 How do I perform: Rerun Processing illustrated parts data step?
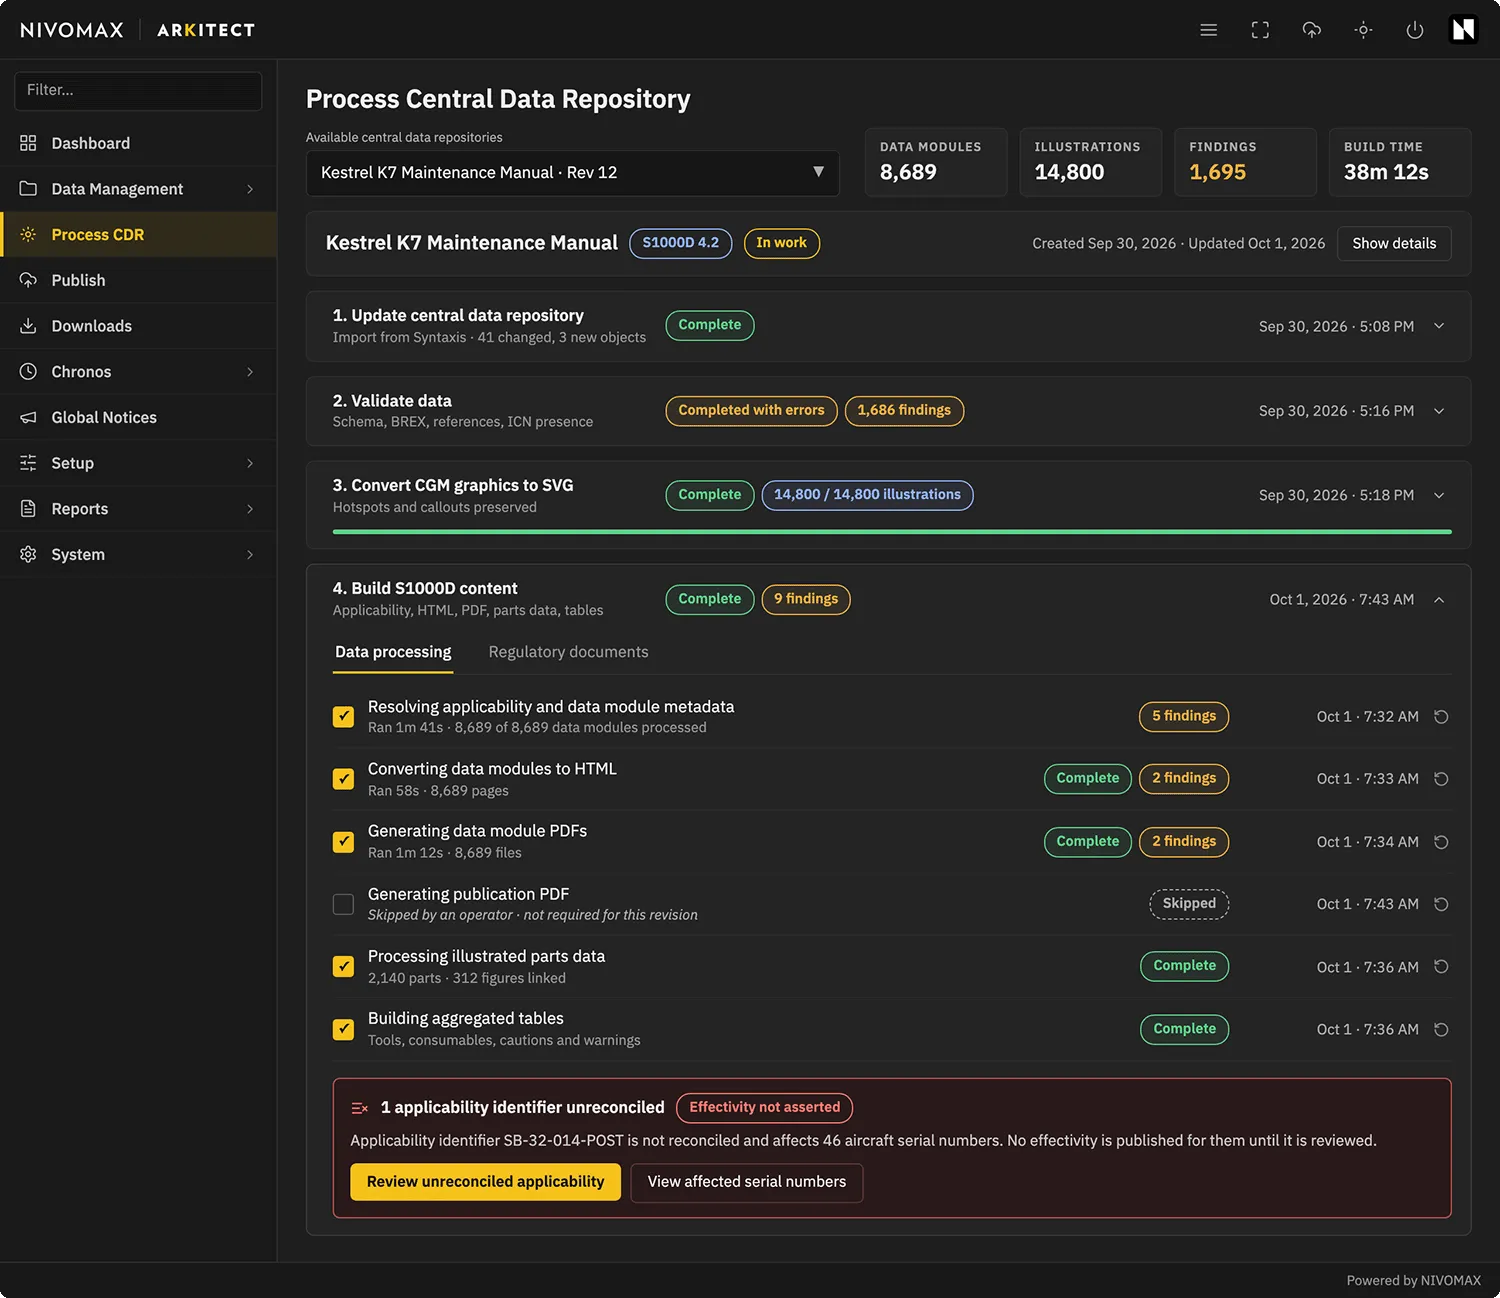1441,967
